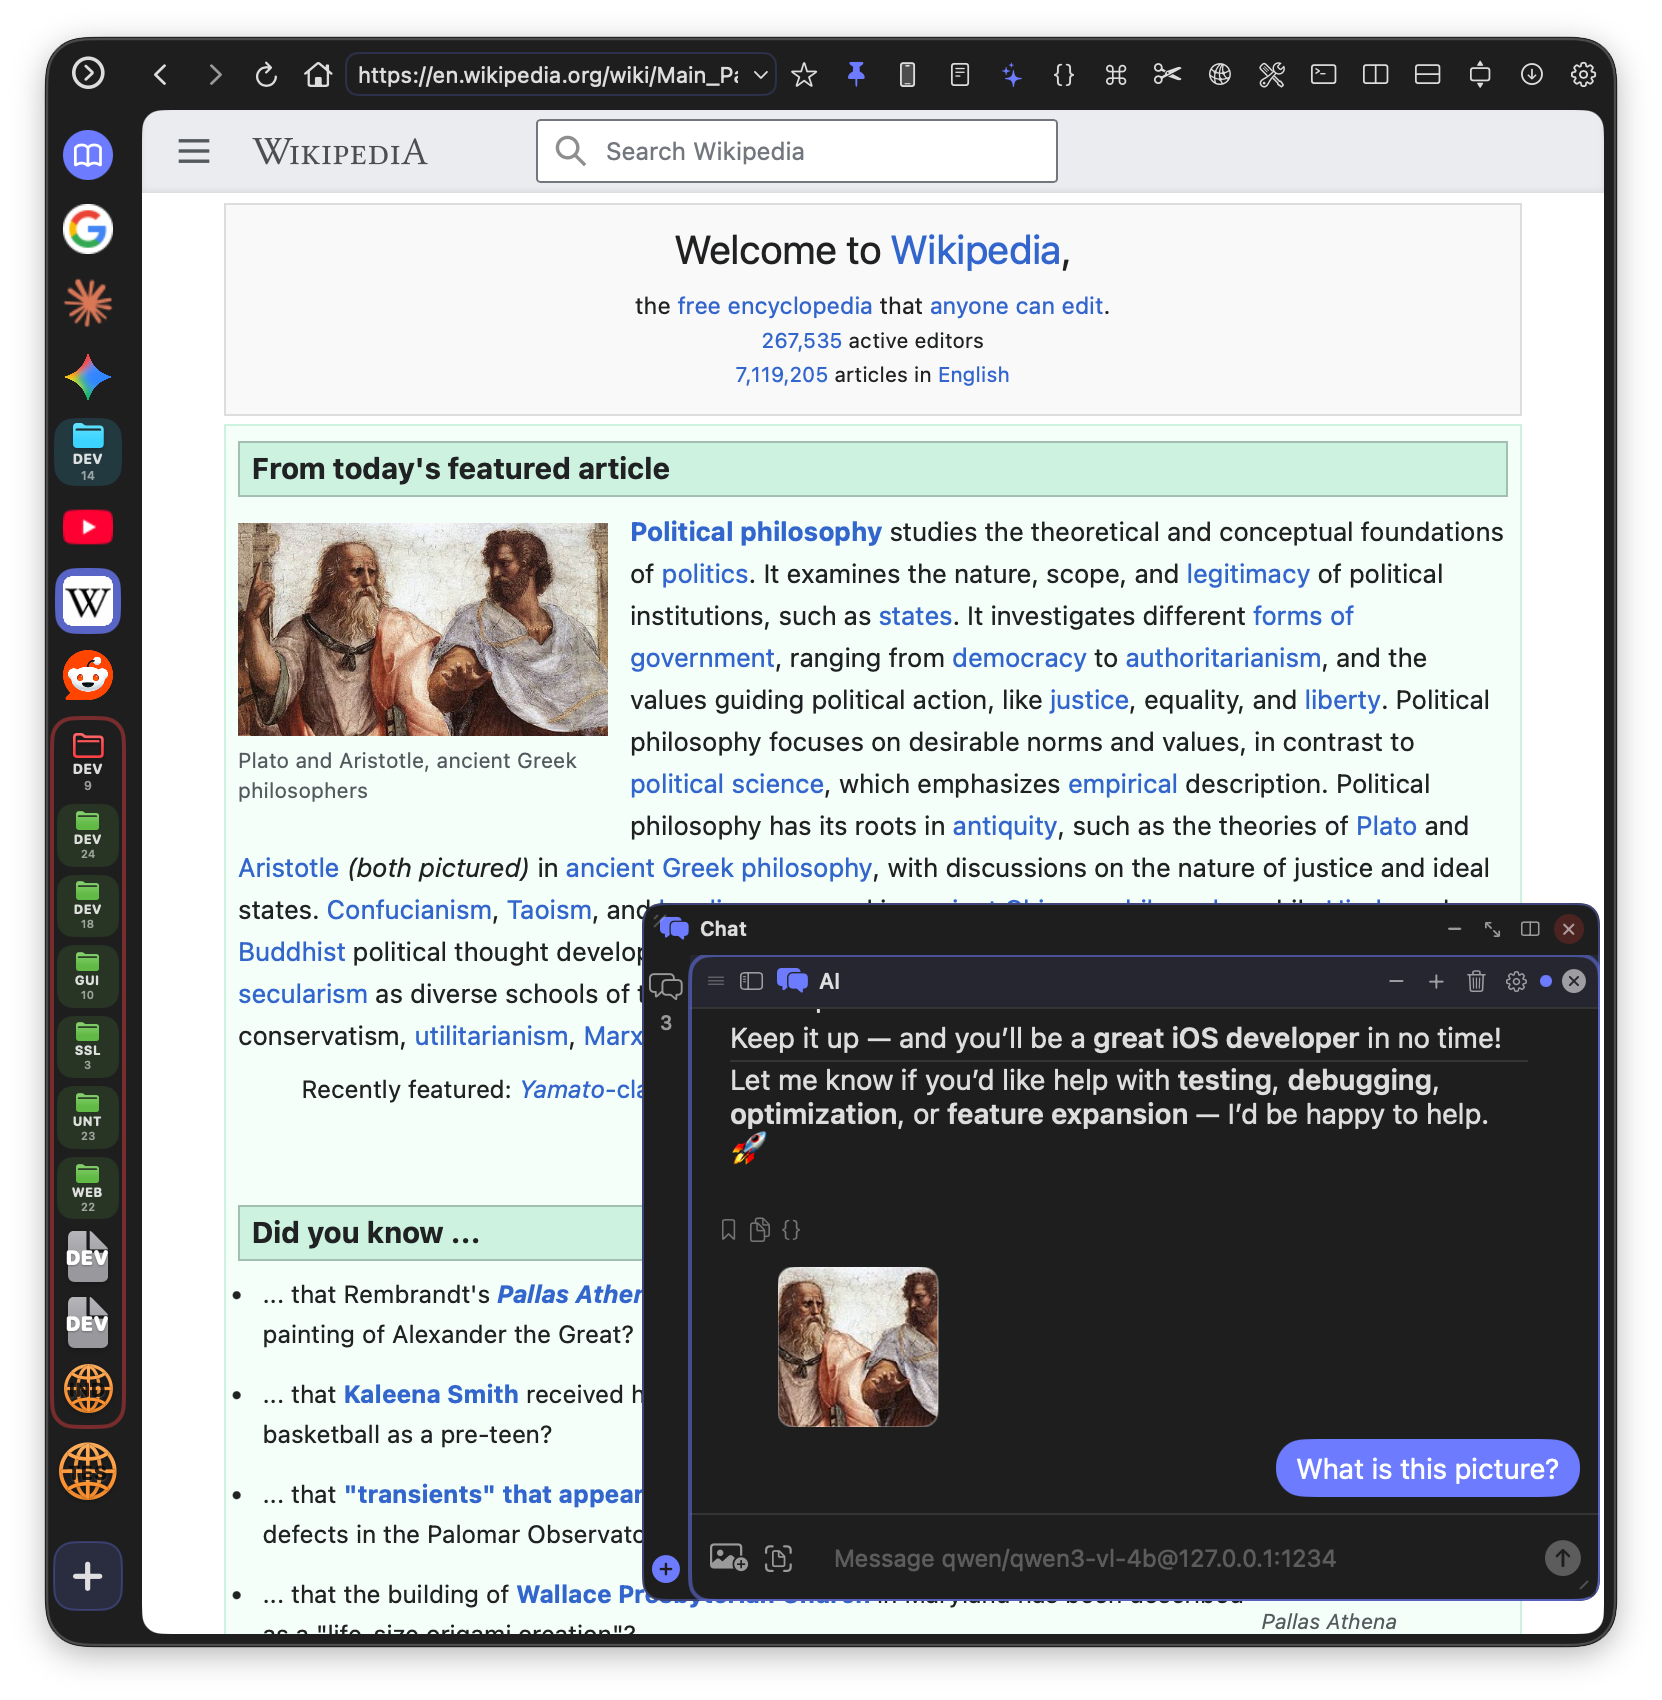The height and width of the screenshot is (1700, 1662).
Task: Open the terminal icon in toolbar
Action: 1324,74
